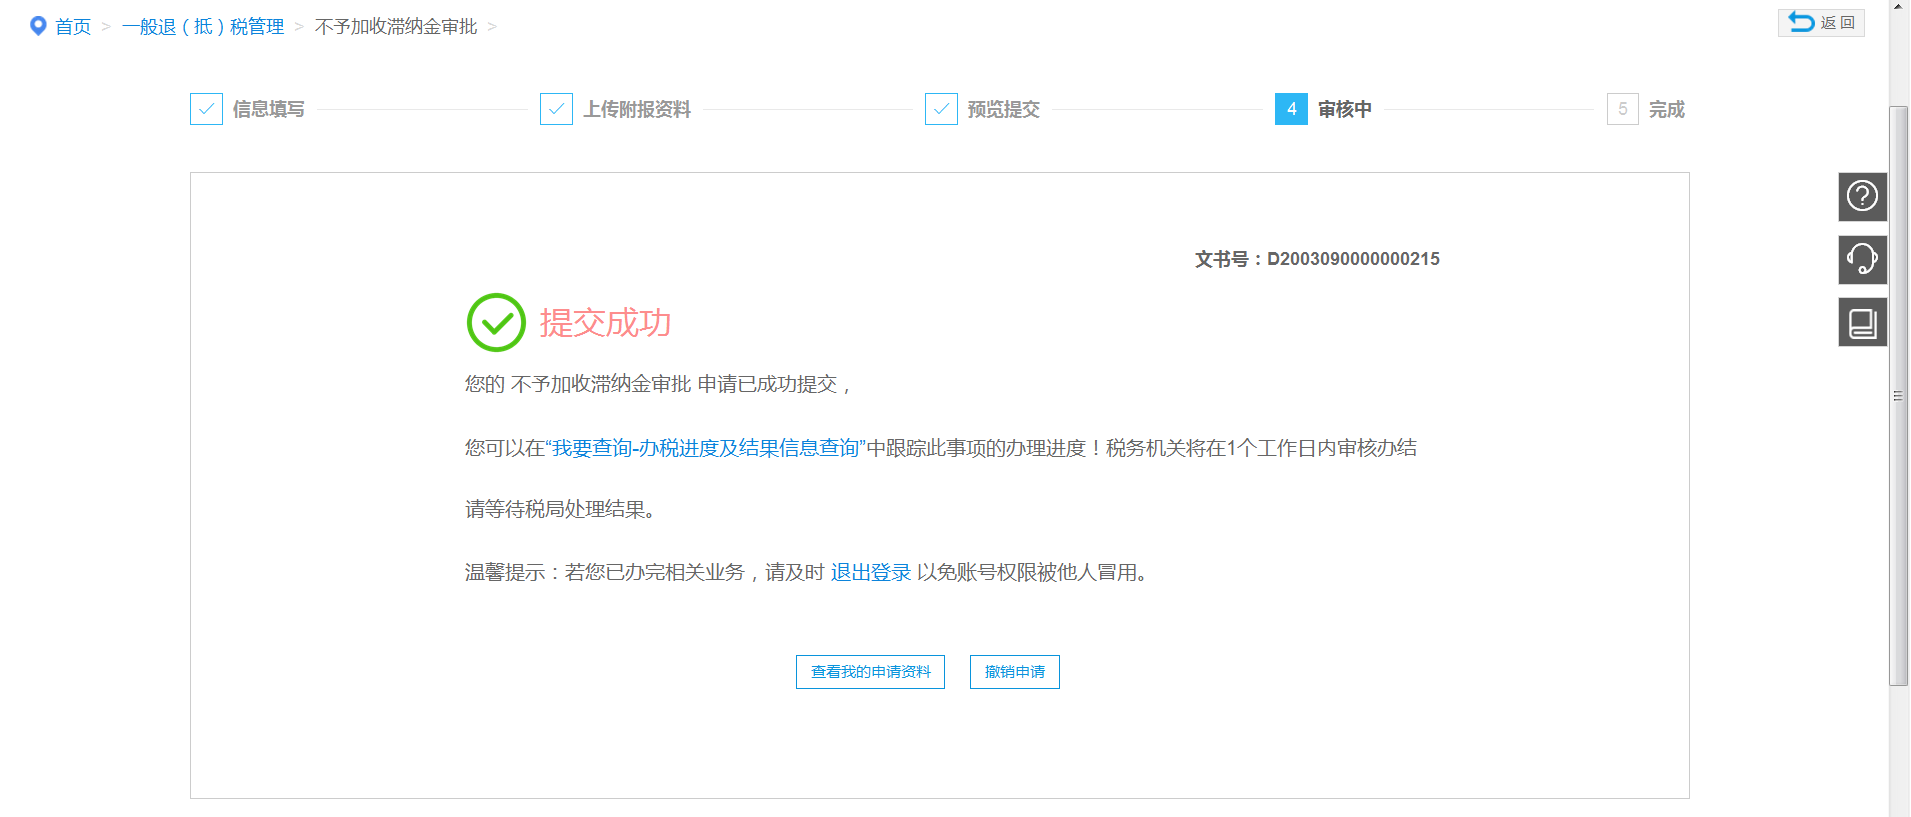The height and width of the screenshot is (817, 1911).
Task: Click the step 5 完成 number badge
Action: click(x=1622, y=109)
